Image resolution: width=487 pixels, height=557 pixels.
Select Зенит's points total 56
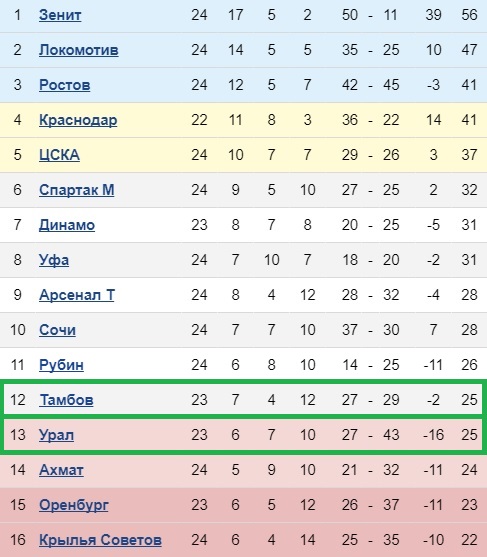[469, 15]
